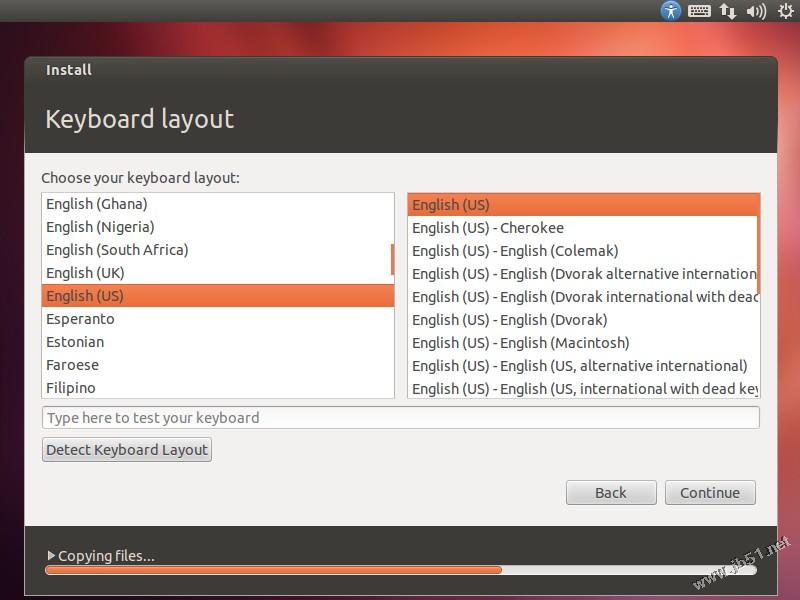Click the variant list scrollbar handle
This screenshot has height=600, width=800.
[759, 242]
